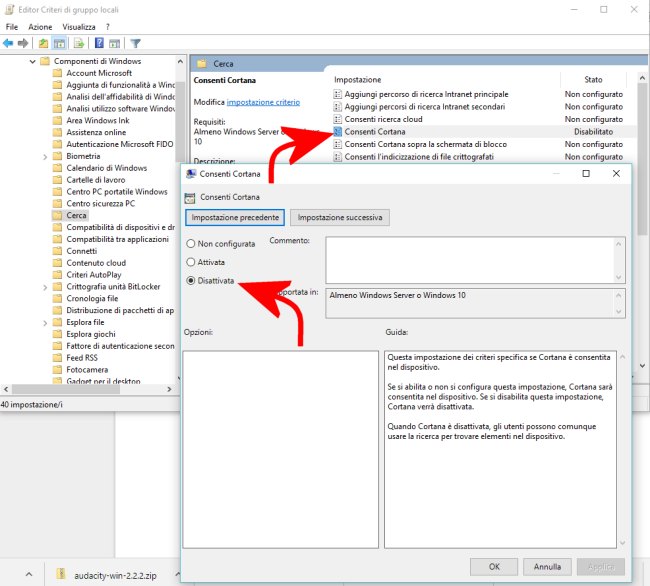The height and width of the screenshot is (586, 650).
Task: Open the blue Help toolbar icon
Action: [x=99, y=44]
